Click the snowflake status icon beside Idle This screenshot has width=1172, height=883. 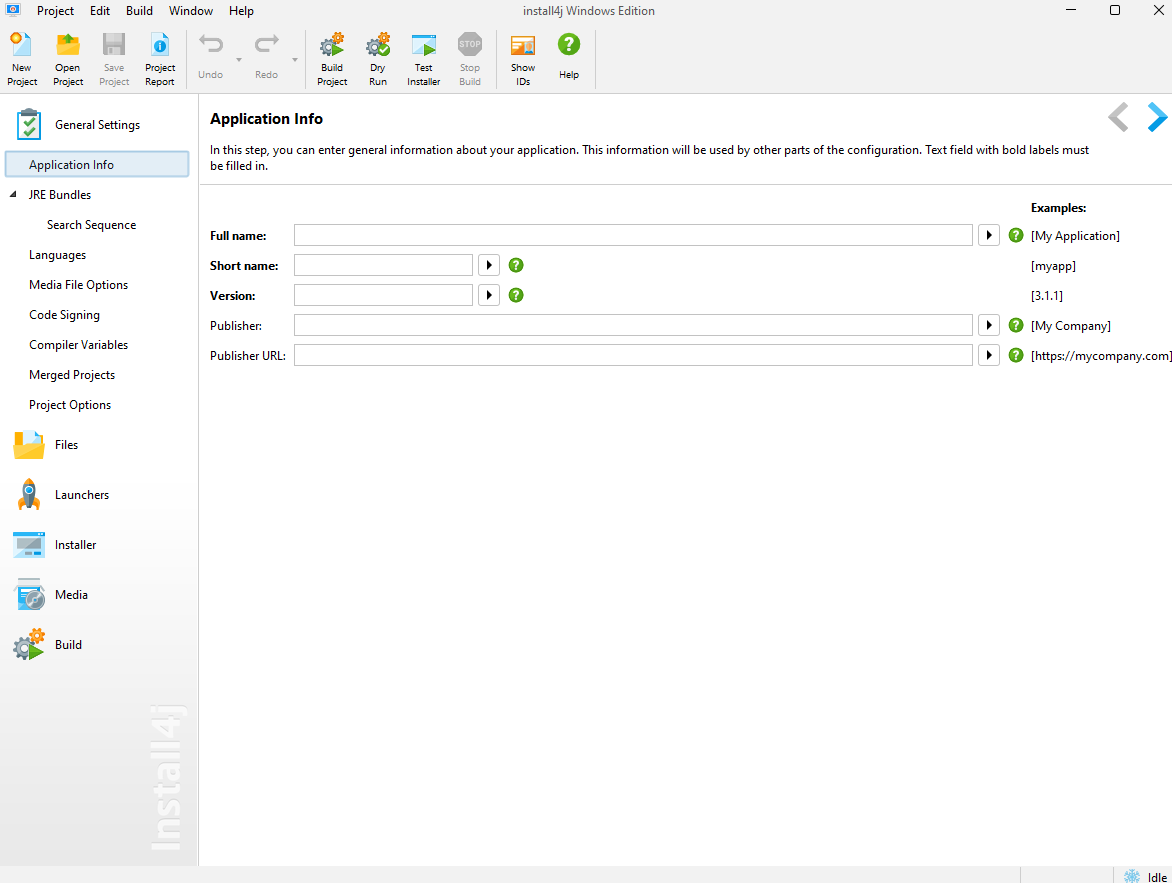pos(1132,876)
